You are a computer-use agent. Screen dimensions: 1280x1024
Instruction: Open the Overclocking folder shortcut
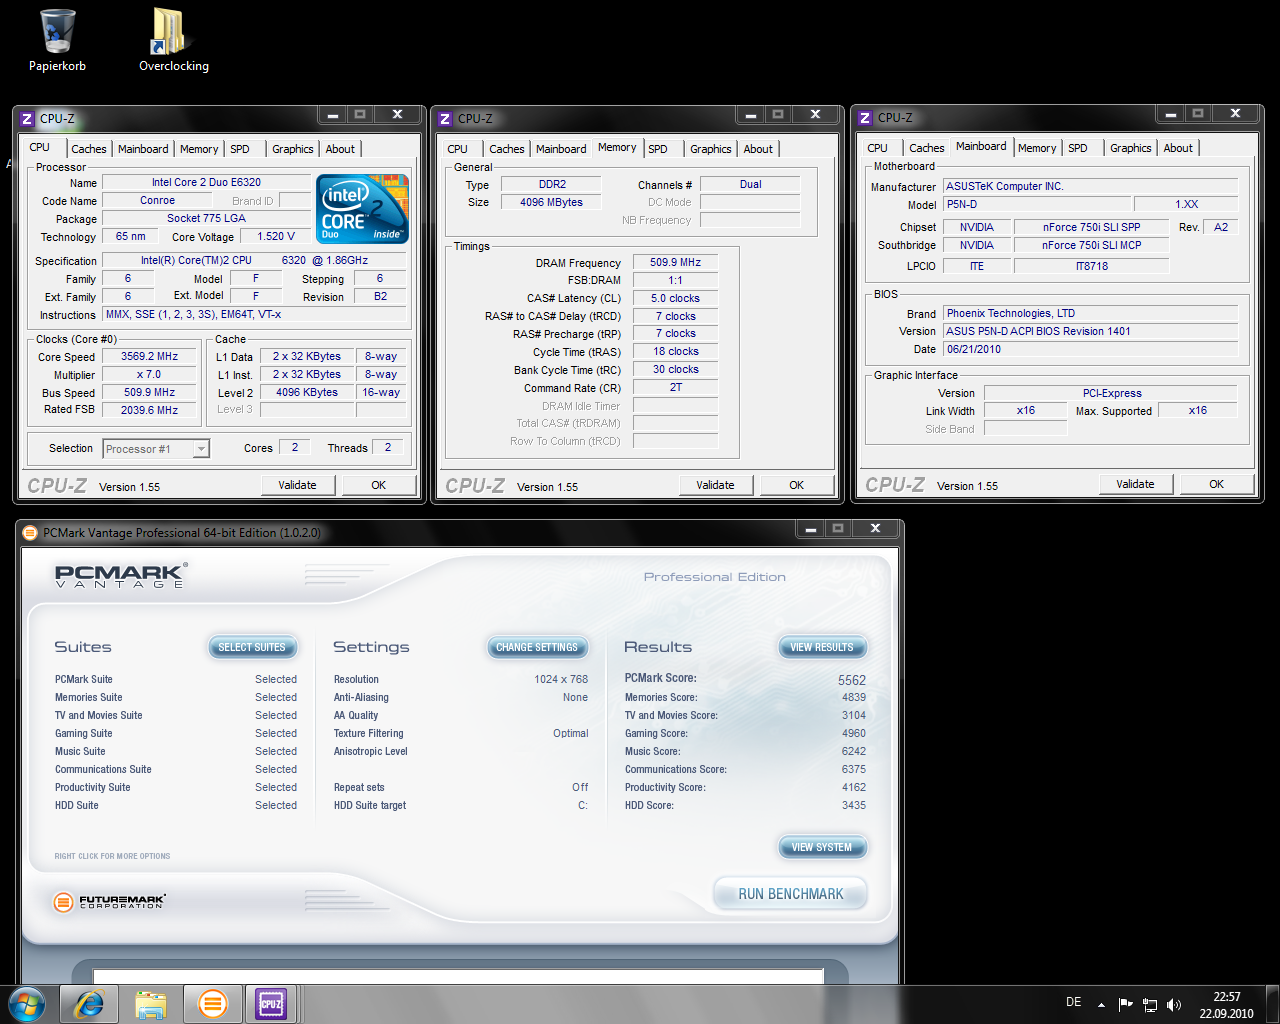[x=173, y=40]
